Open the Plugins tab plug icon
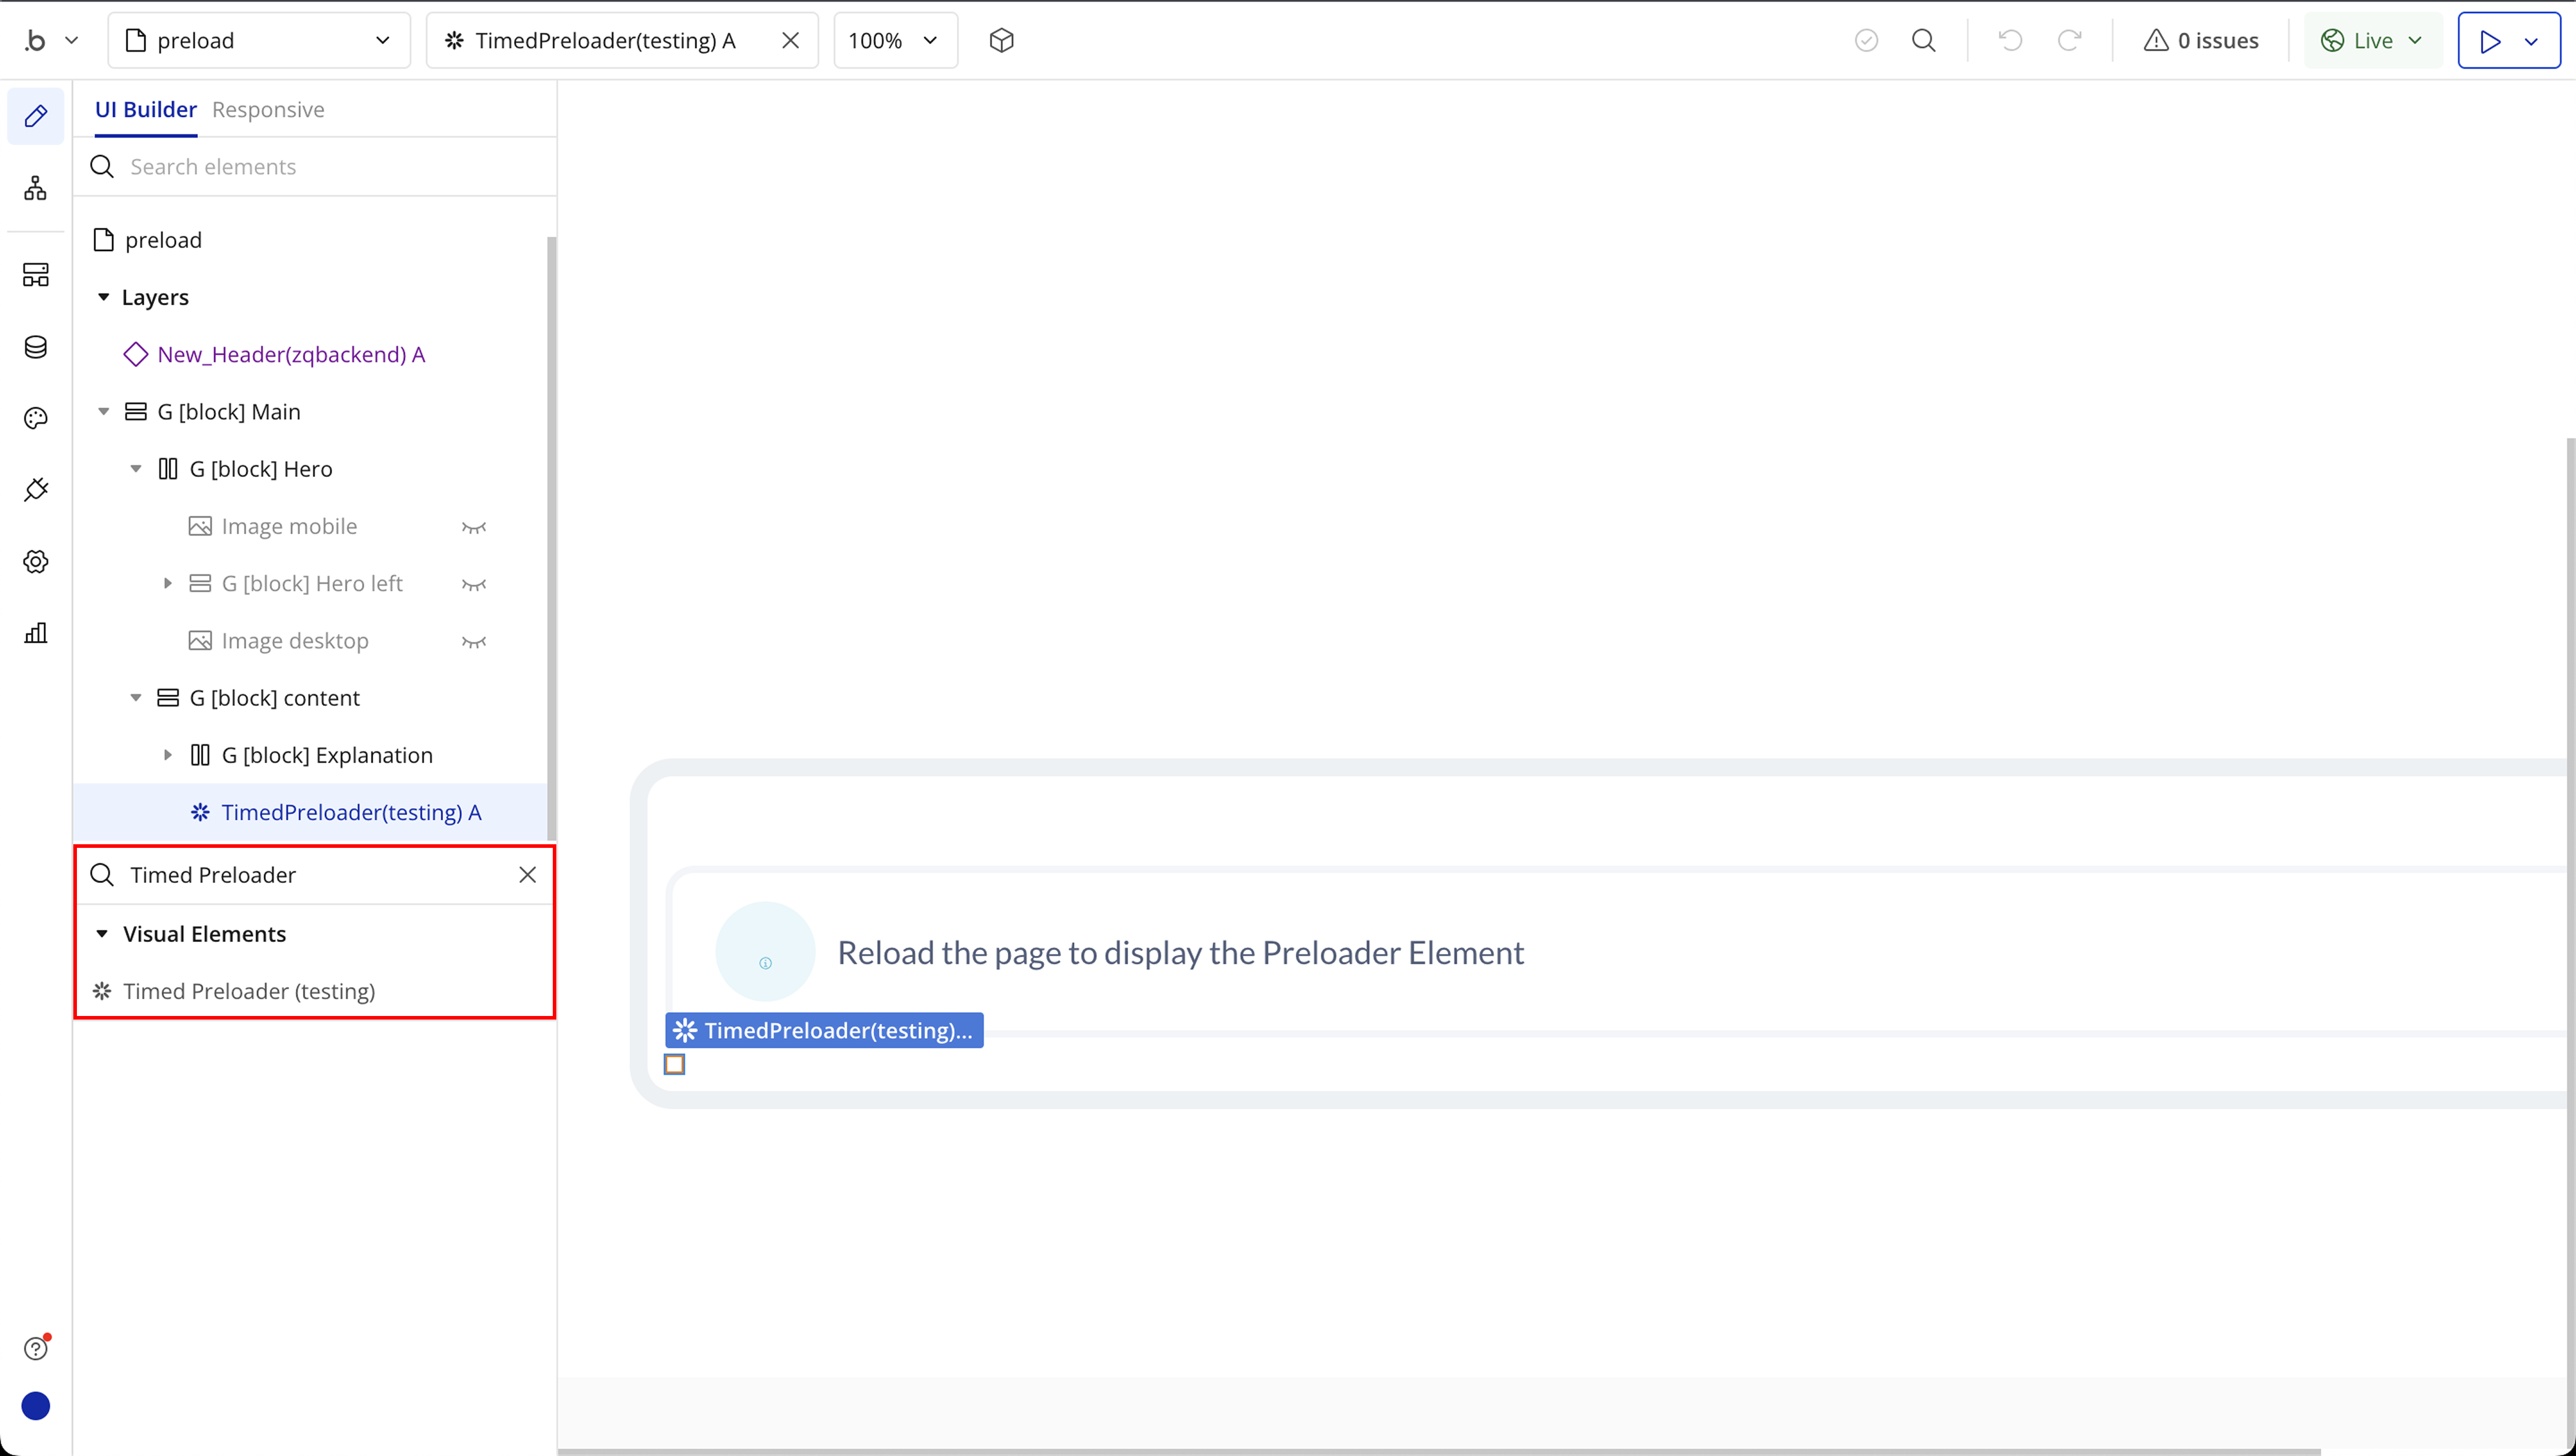 point(36,489)
